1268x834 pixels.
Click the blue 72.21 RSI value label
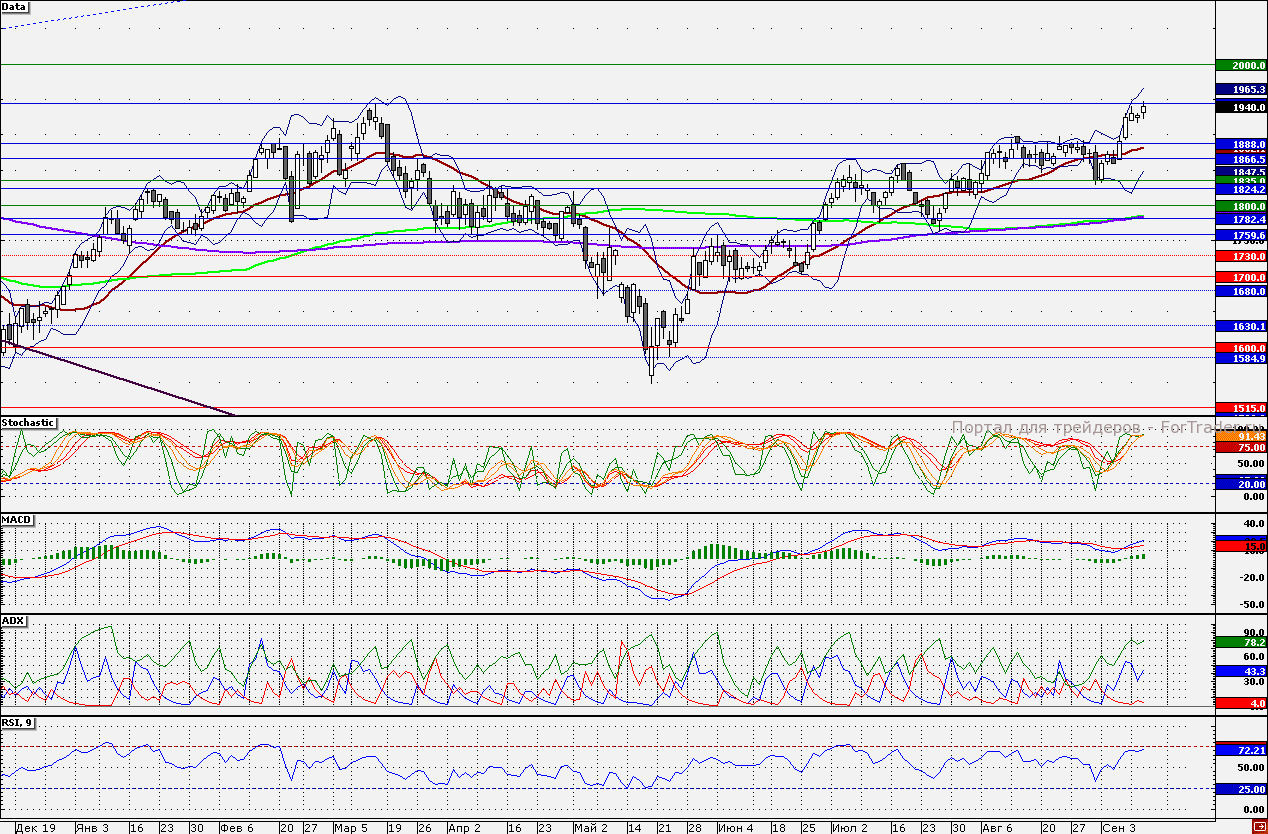1241,749
